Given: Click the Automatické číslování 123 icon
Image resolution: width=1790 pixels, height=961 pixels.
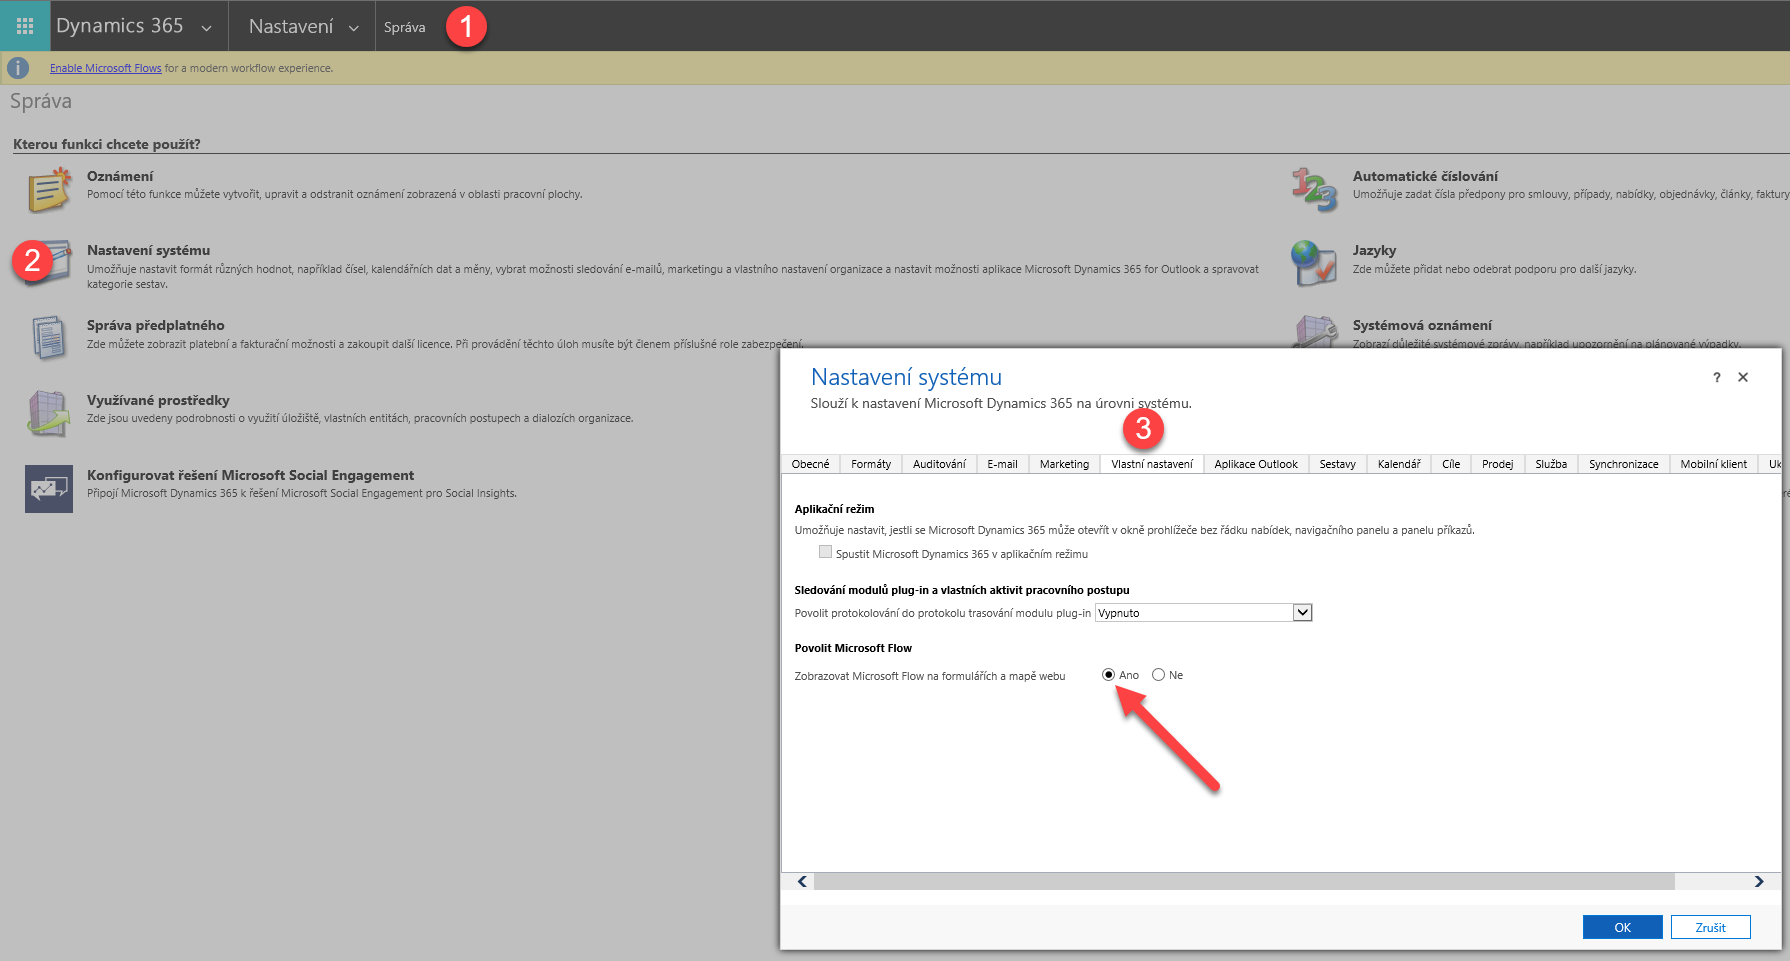Looking at the screenshot, I should (x=1314, y=190).
